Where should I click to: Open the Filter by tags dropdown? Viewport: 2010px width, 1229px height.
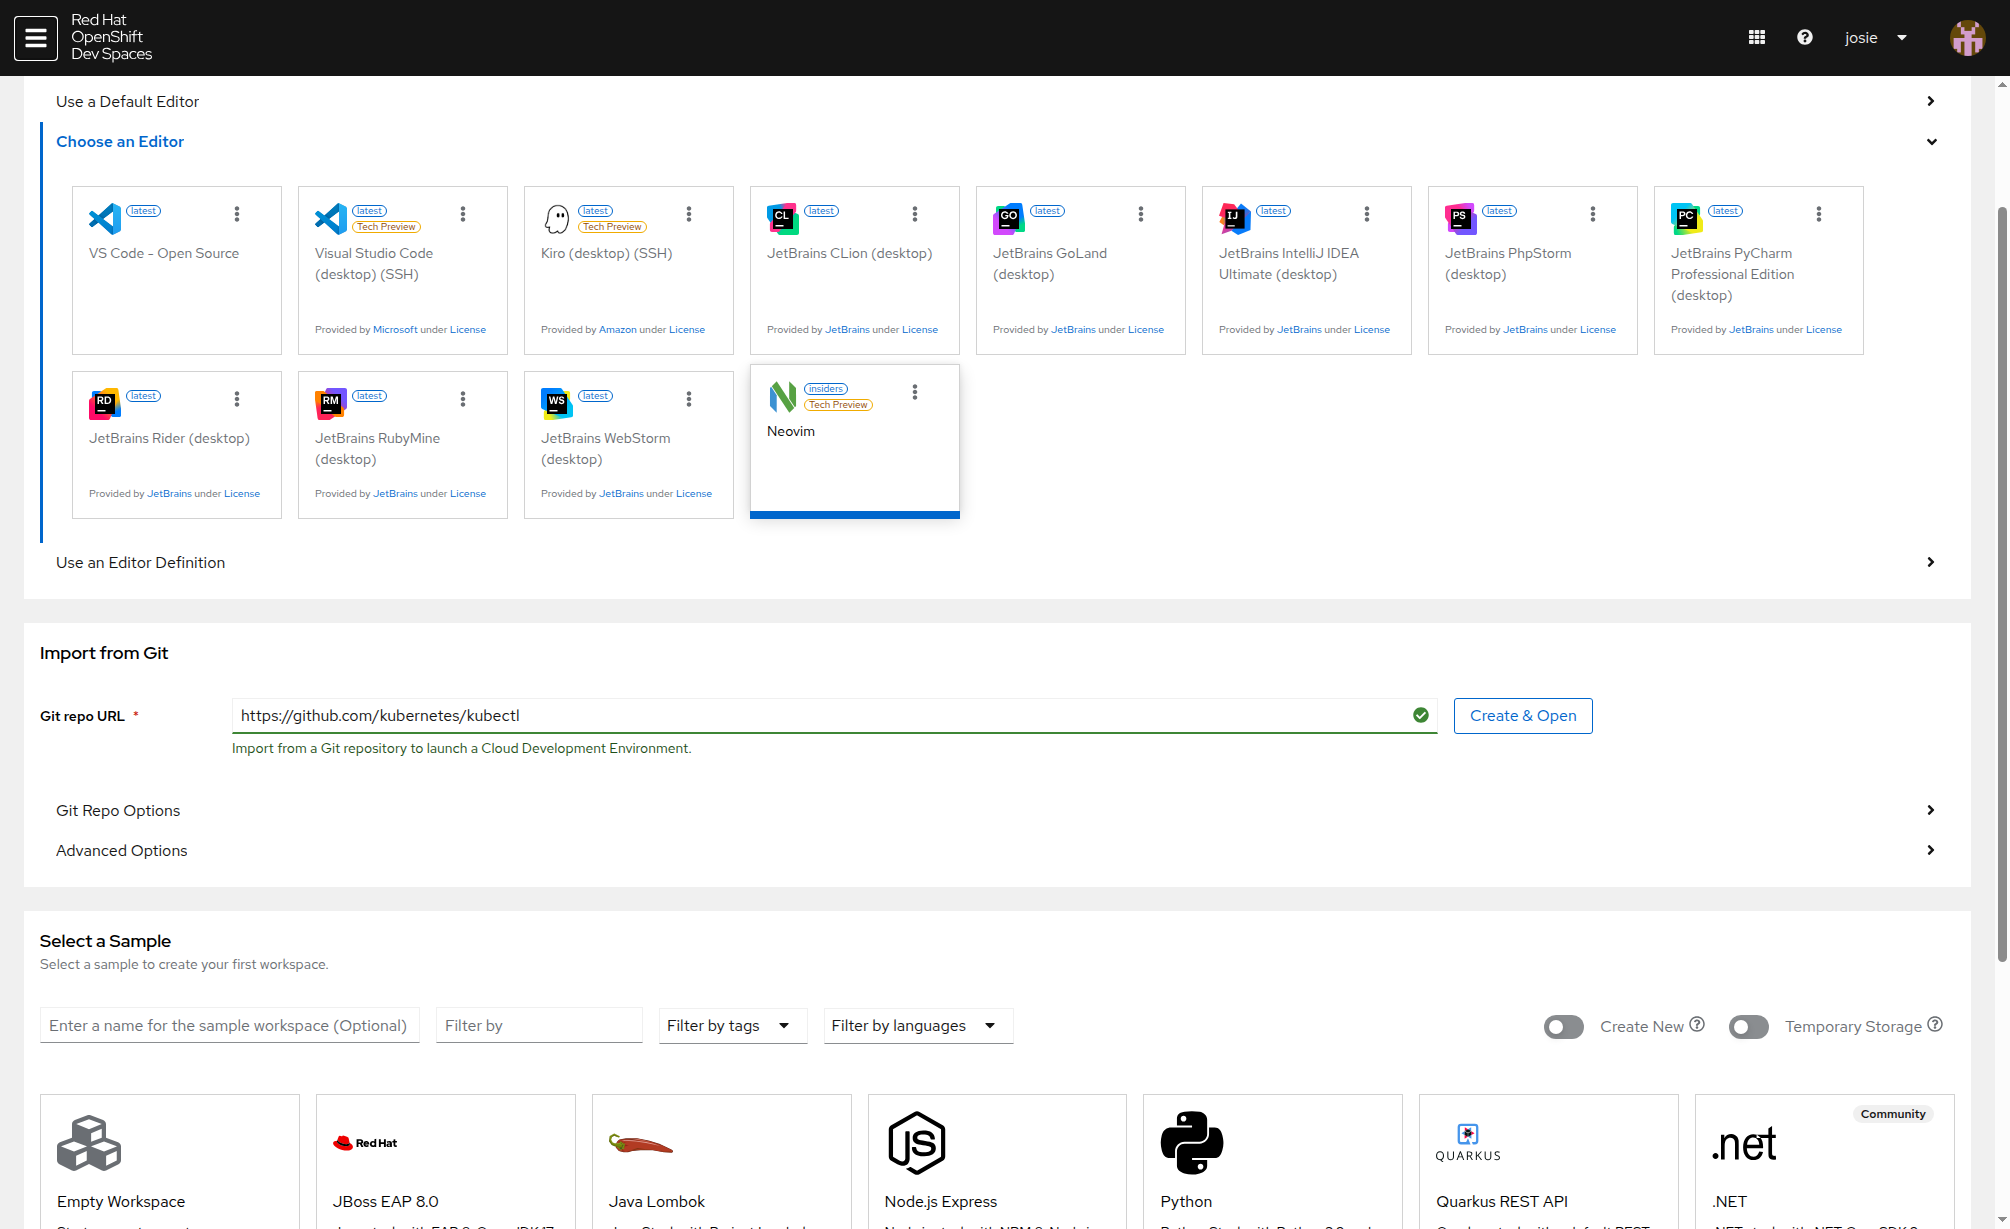[732, 1026]
